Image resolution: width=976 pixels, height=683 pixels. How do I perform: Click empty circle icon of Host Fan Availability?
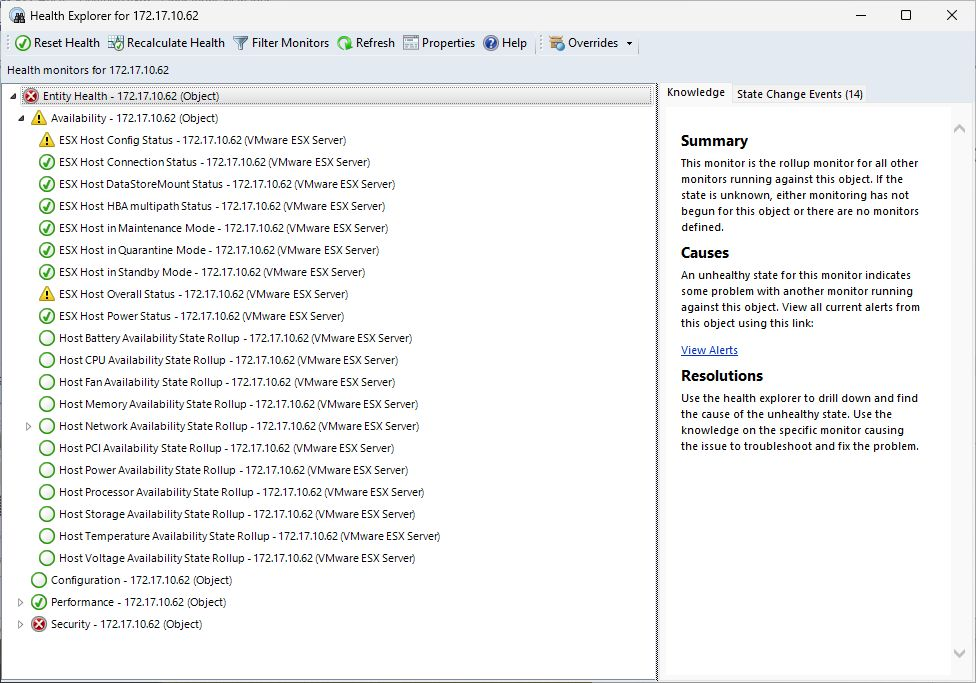pyautogui.click(x=47, y=382)
